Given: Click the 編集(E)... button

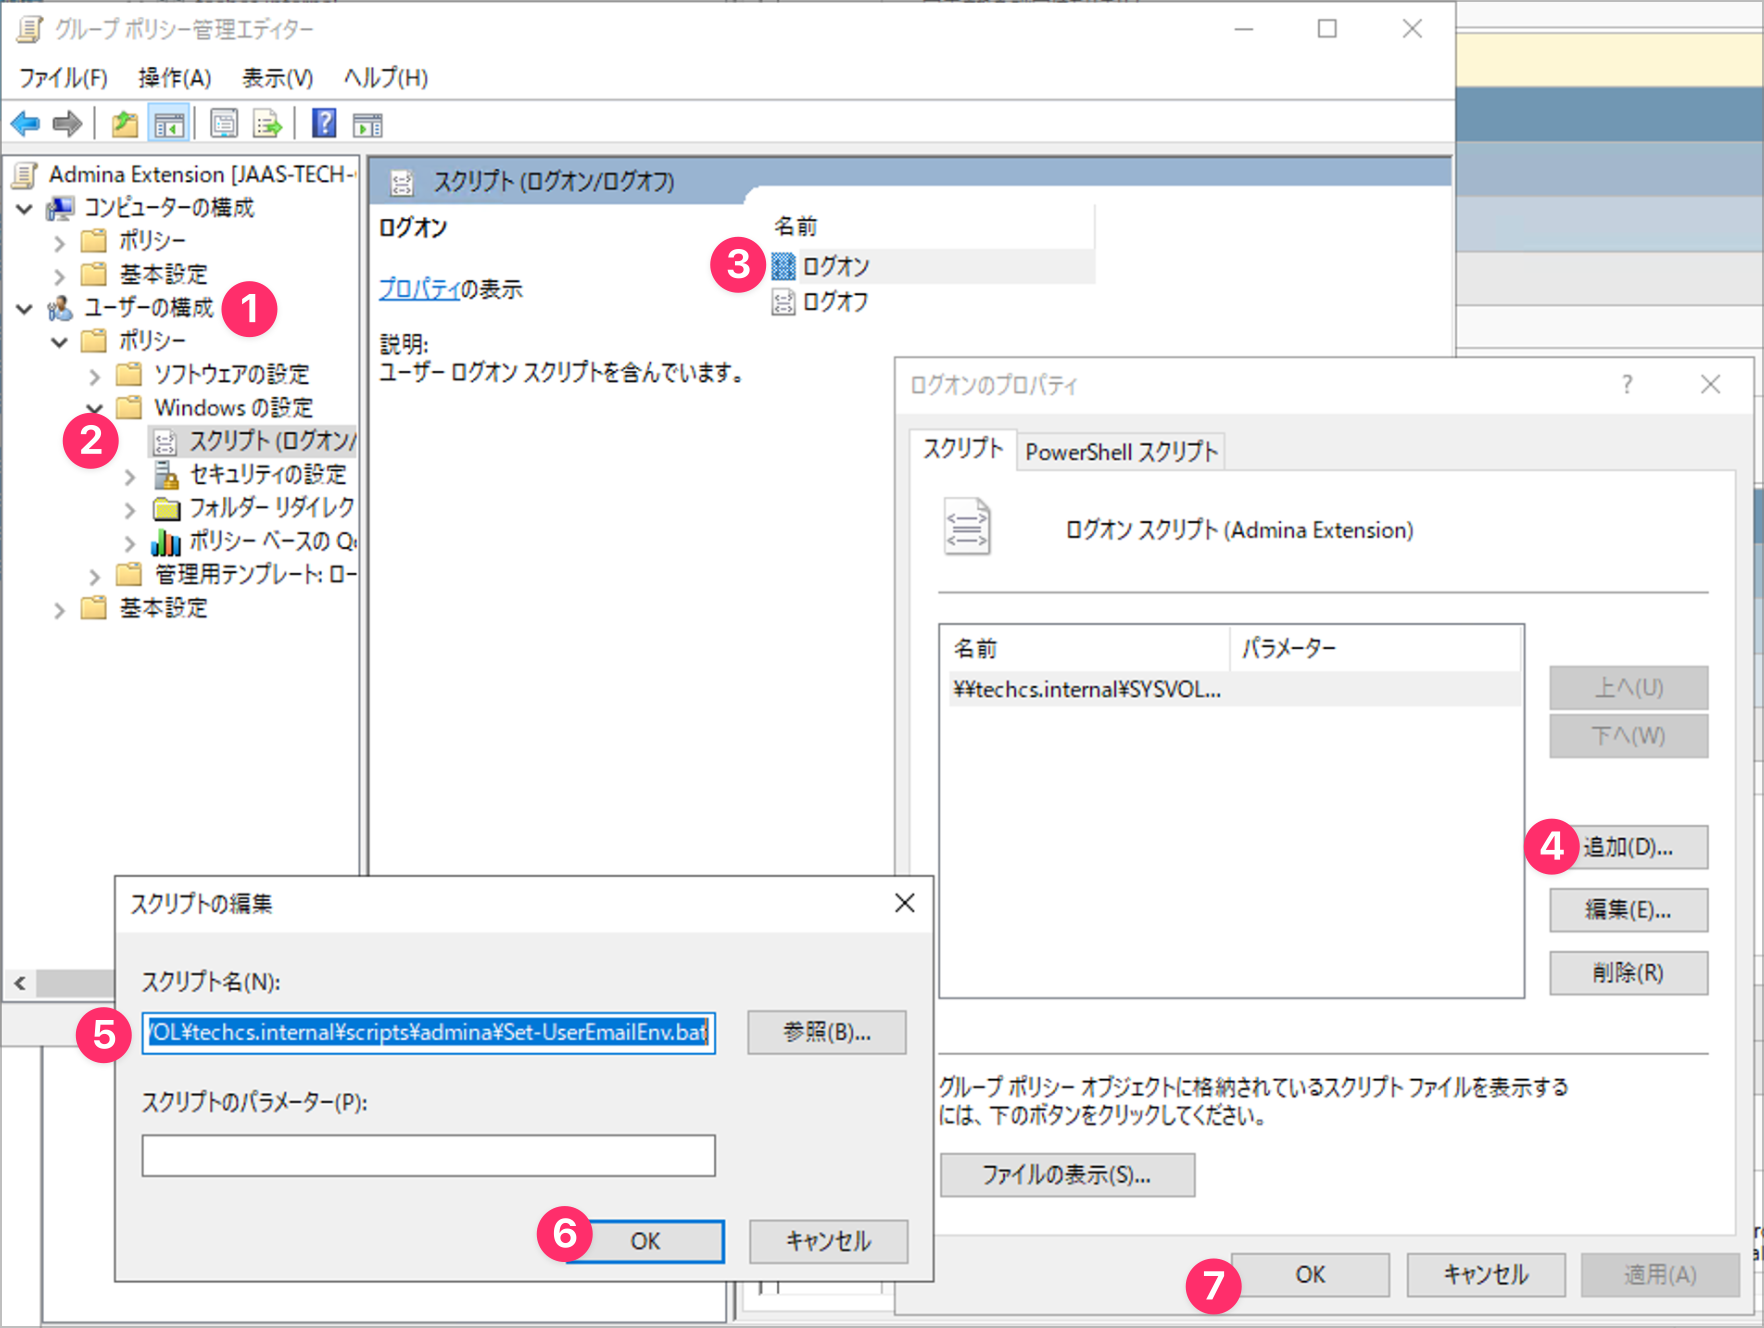Looking at the screenshot, I should 1629,910.
